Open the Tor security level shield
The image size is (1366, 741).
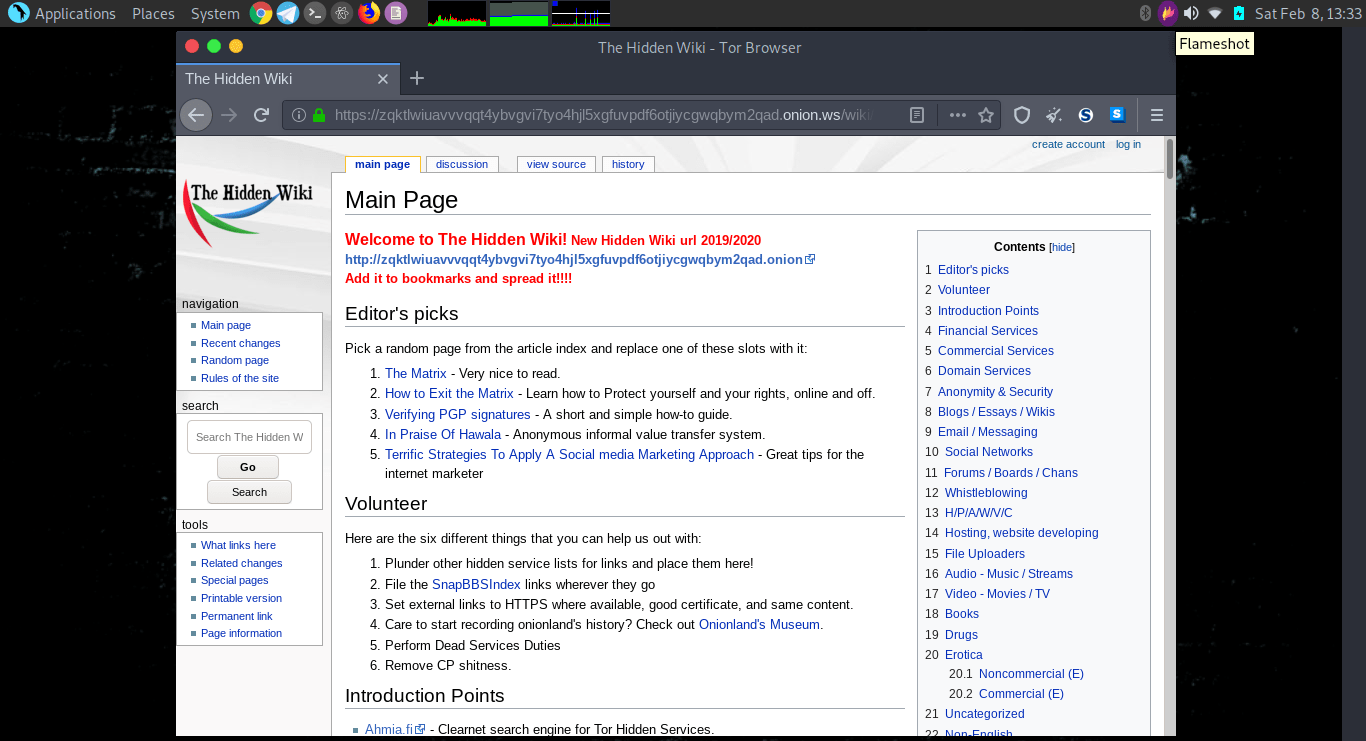click(x=1022, y=115)
